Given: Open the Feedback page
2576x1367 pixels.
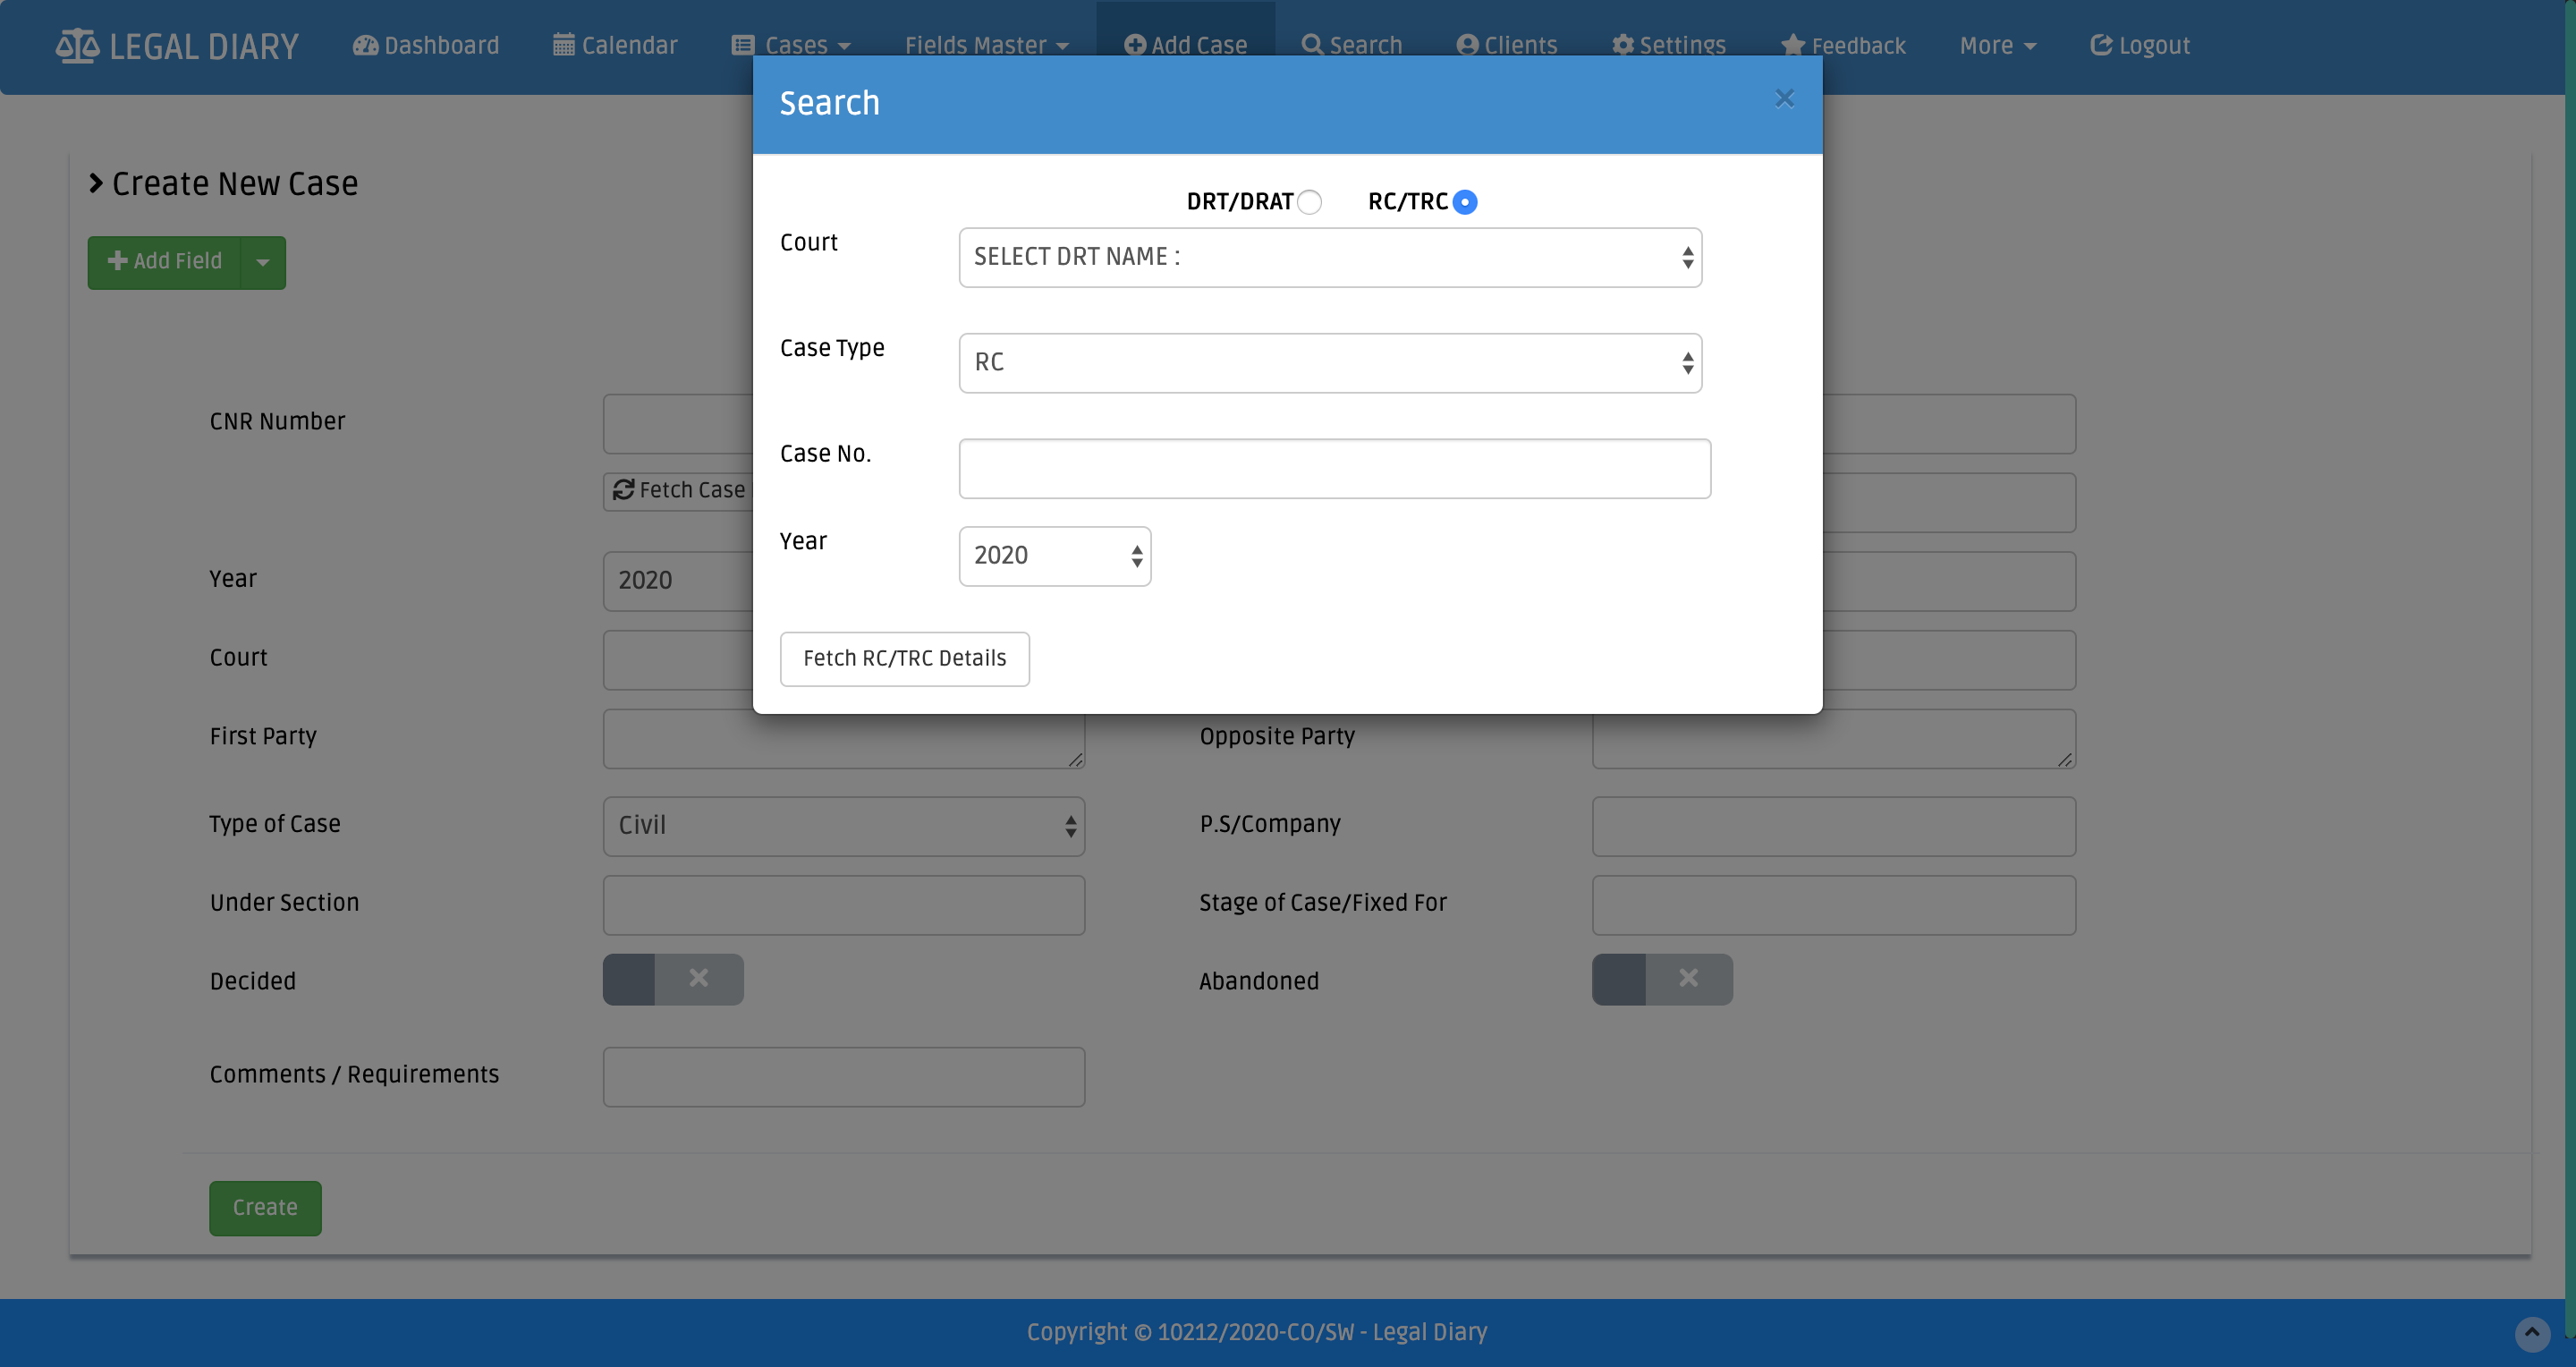Looking at the screenshot, I should coord(1843,46).
